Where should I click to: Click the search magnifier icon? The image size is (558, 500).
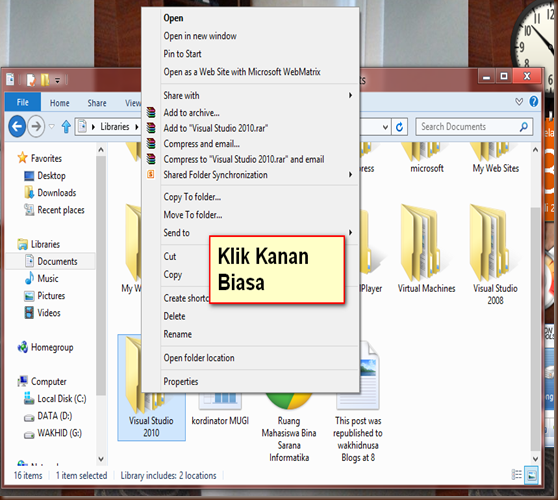point(523,127)
